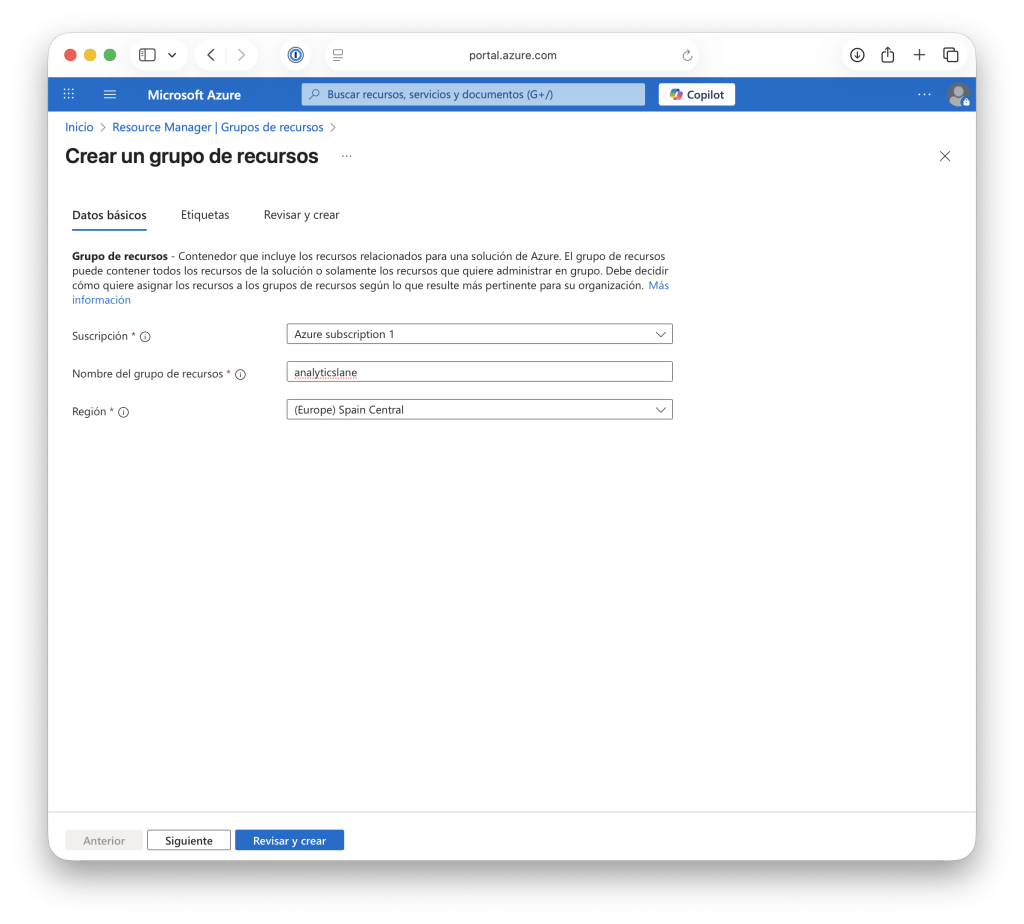Open the Azure portal hamburger menu
This screenshot has height=924, width=1024.
pos(110,94)
